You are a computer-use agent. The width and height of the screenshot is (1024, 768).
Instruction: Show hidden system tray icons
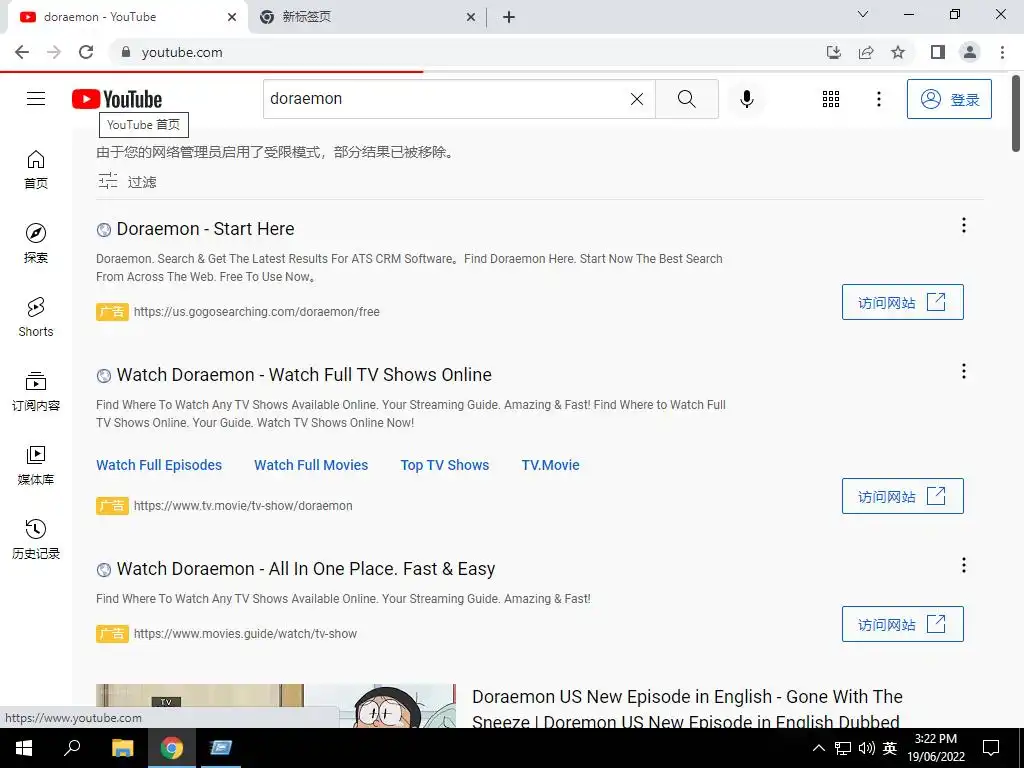[818, 748]
